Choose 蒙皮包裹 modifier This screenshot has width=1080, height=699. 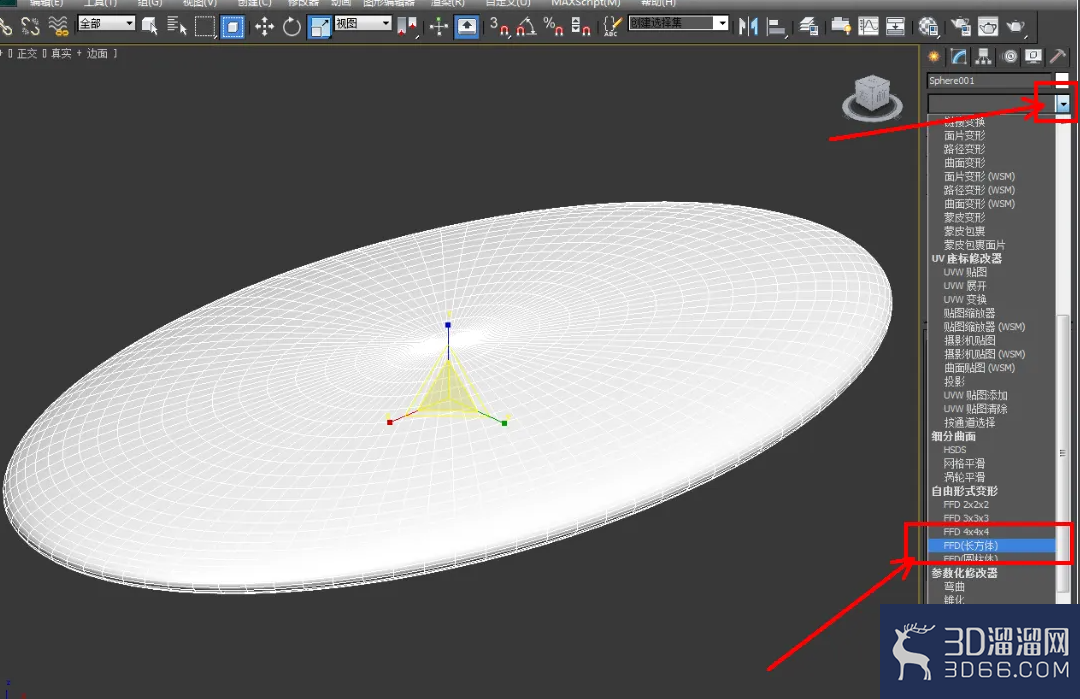(x=991, y=231)
